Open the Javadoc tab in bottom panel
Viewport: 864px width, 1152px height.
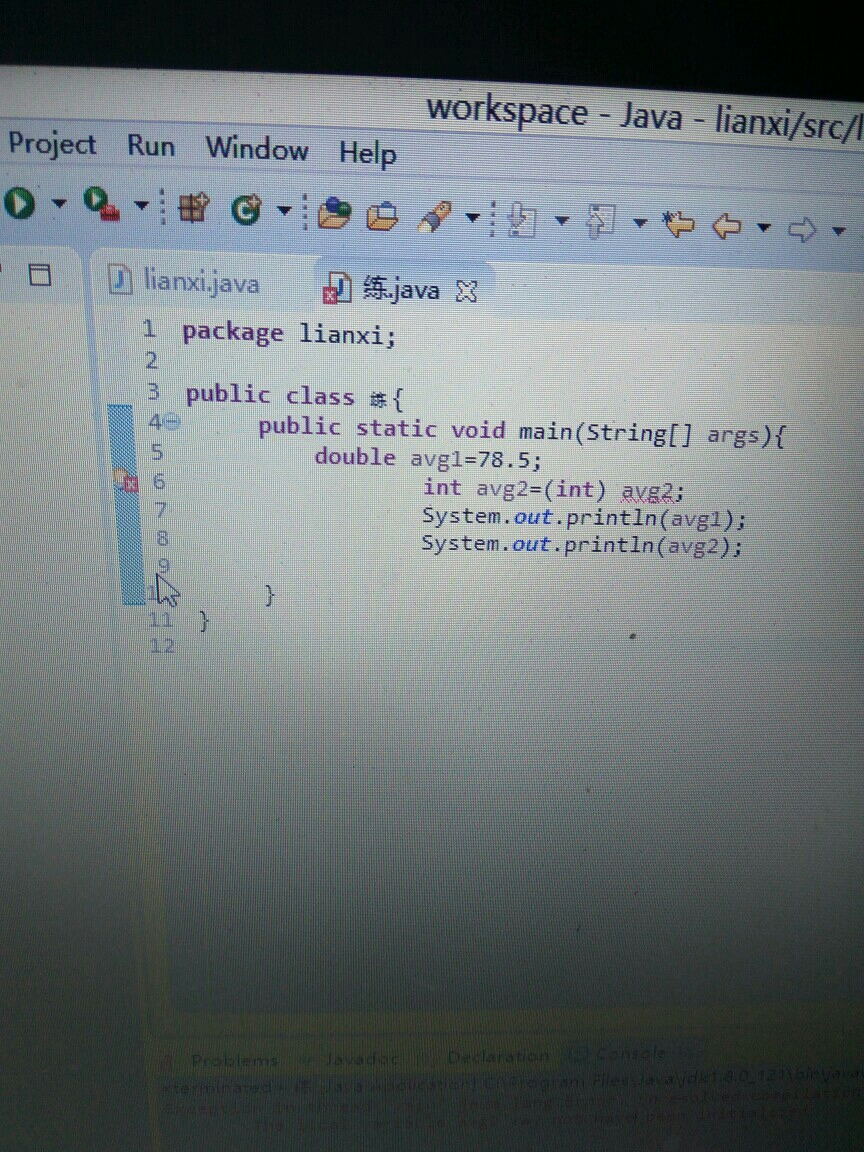click(x=362, y=1059)
